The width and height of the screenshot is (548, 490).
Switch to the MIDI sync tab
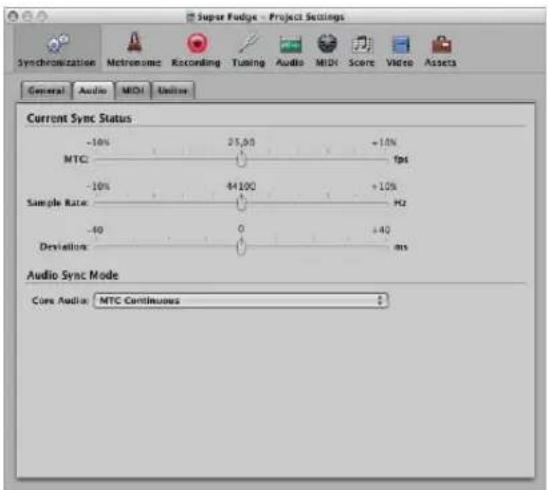133,91
